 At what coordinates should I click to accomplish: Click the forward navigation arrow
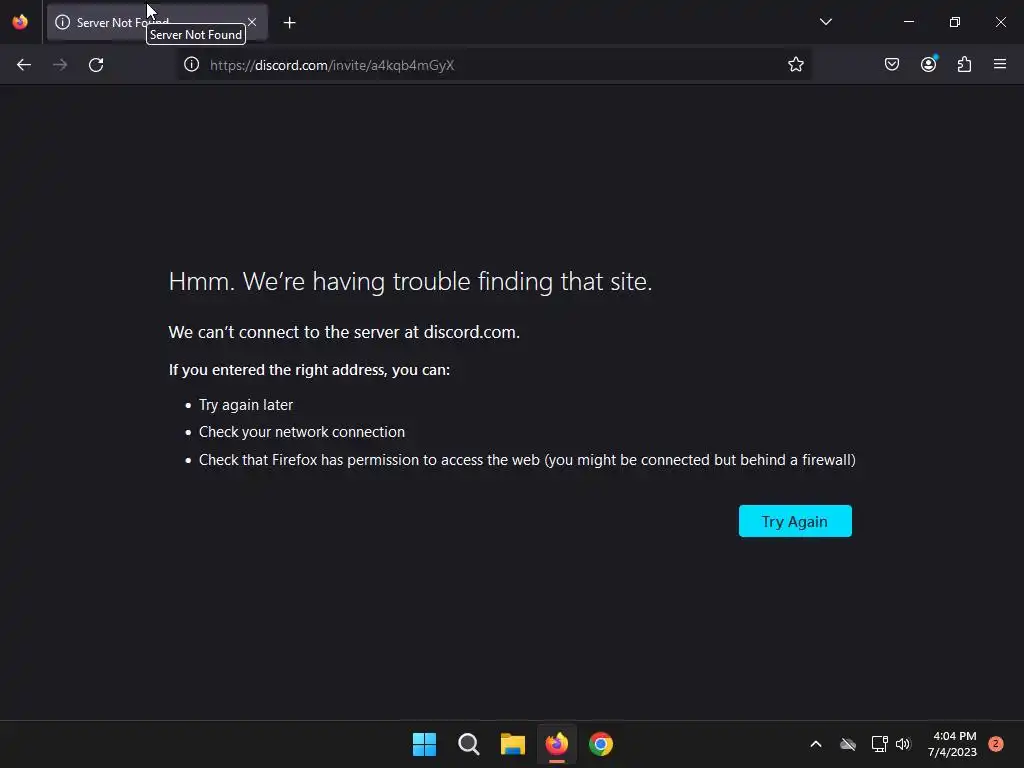point(60,65)
